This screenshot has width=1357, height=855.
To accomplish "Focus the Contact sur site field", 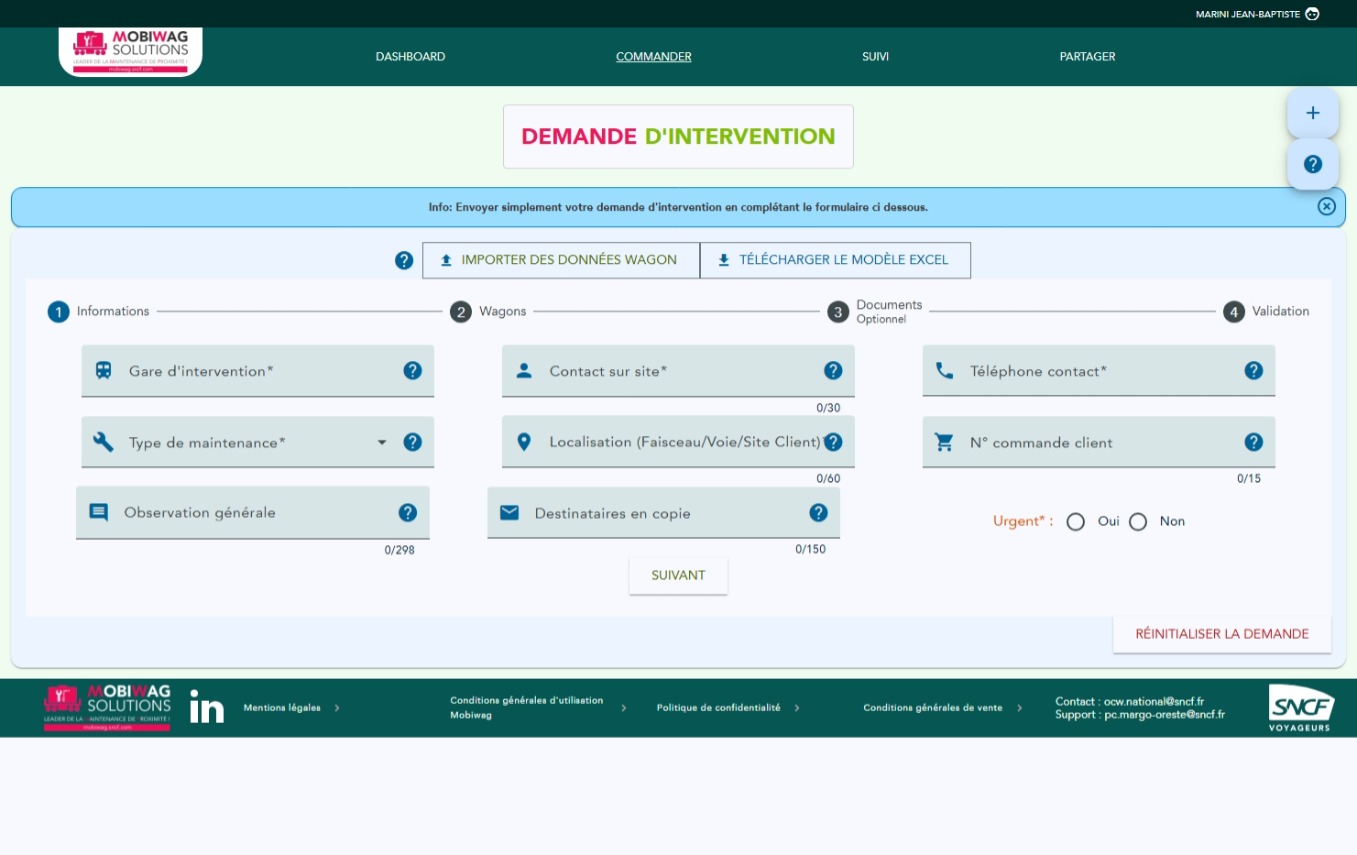I will (670, 371).
